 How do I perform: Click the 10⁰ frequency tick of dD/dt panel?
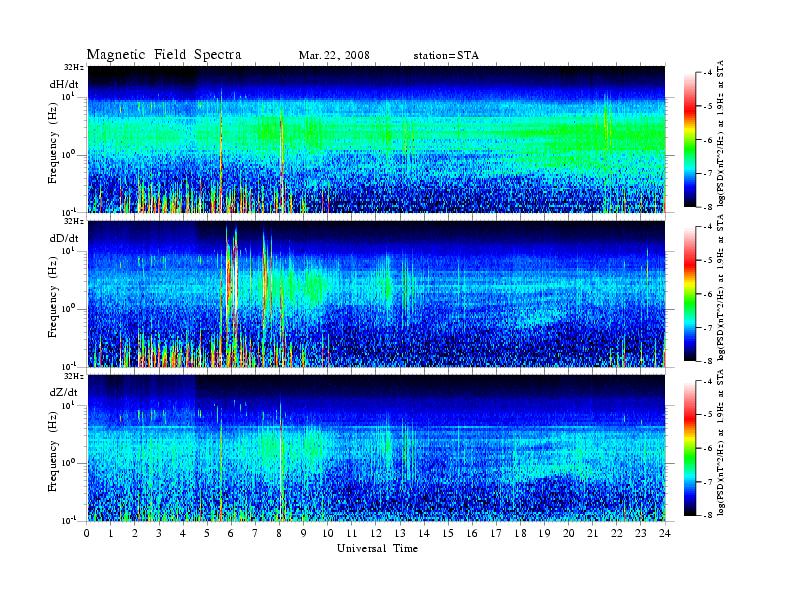(x=68, y=309)
